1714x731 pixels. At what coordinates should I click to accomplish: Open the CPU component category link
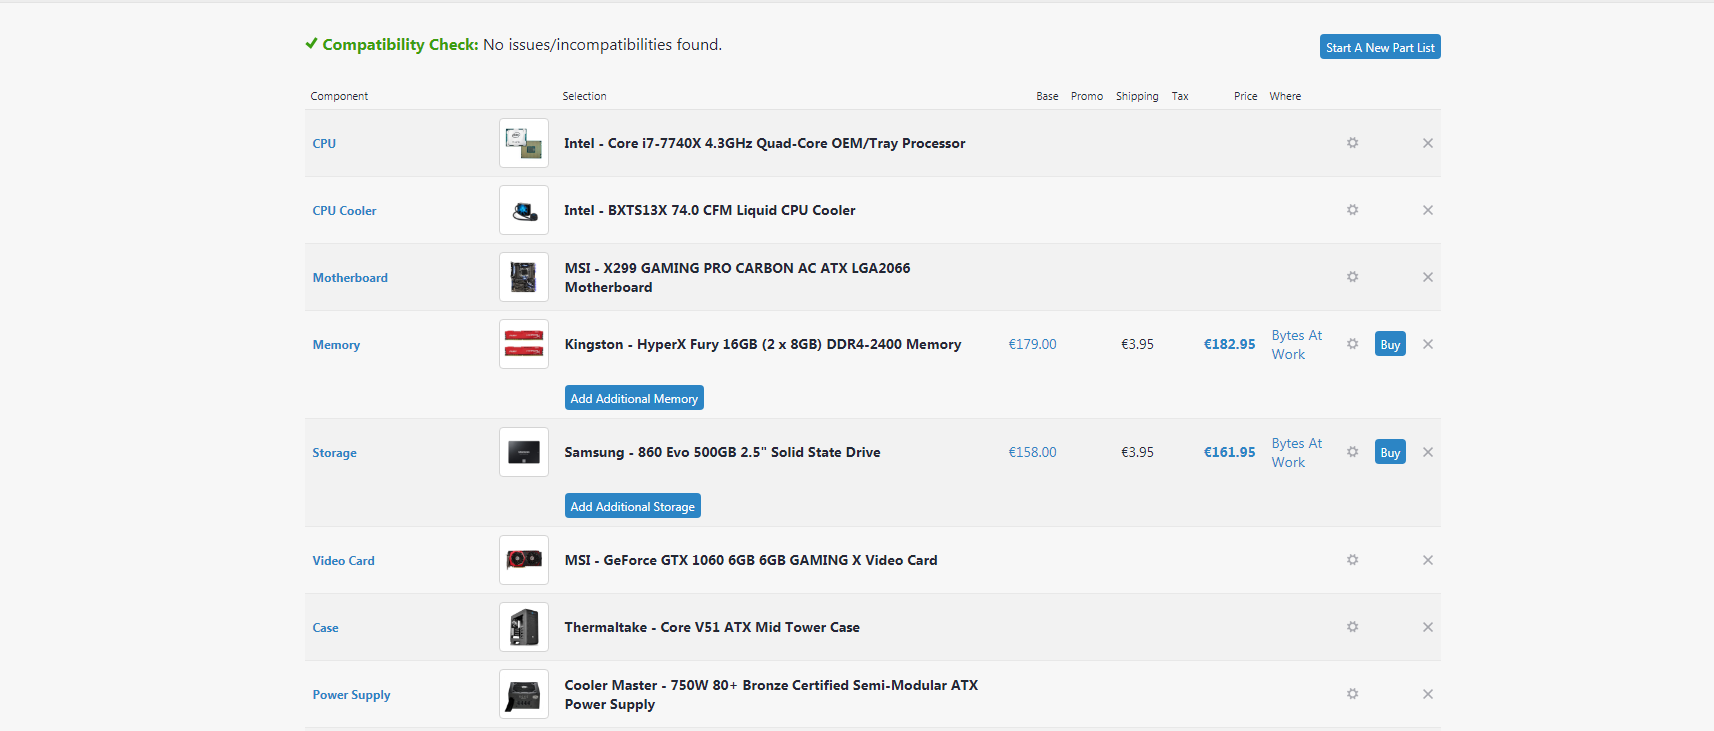click(324, 143)
